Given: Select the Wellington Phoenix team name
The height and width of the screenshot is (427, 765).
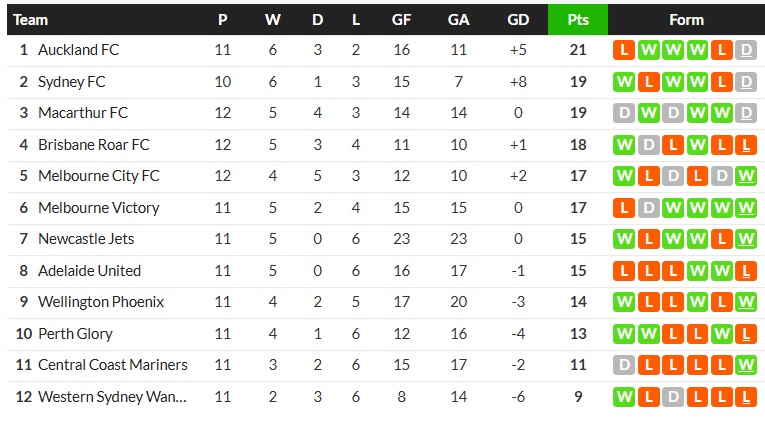Looking at the screenshot, I should (100, 302).
